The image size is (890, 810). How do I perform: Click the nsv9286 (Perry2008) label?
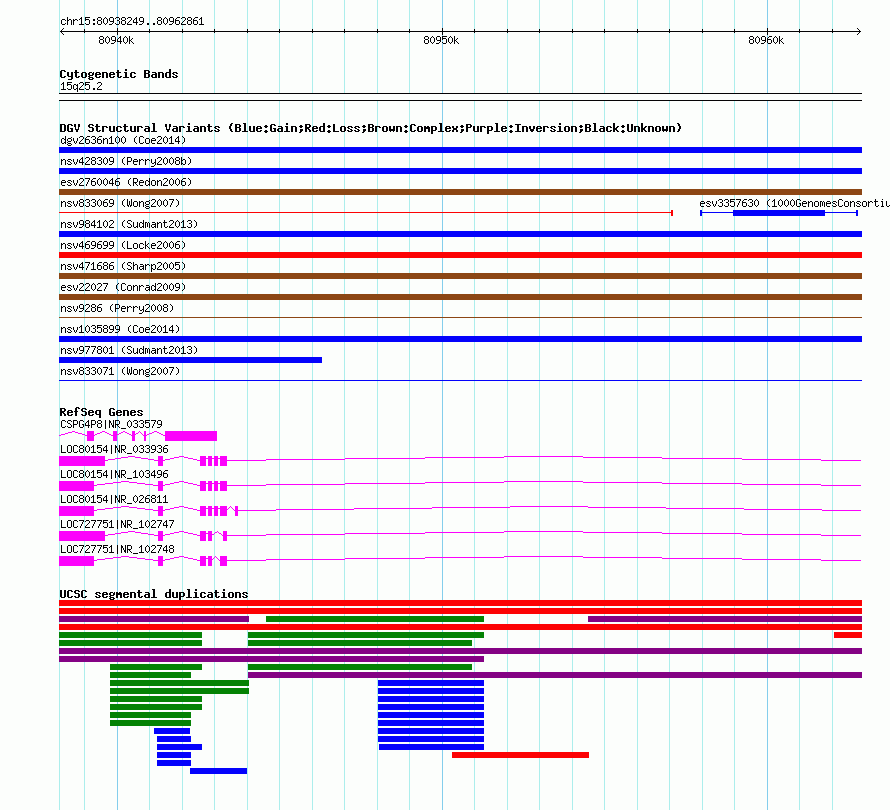coord(117,308)
